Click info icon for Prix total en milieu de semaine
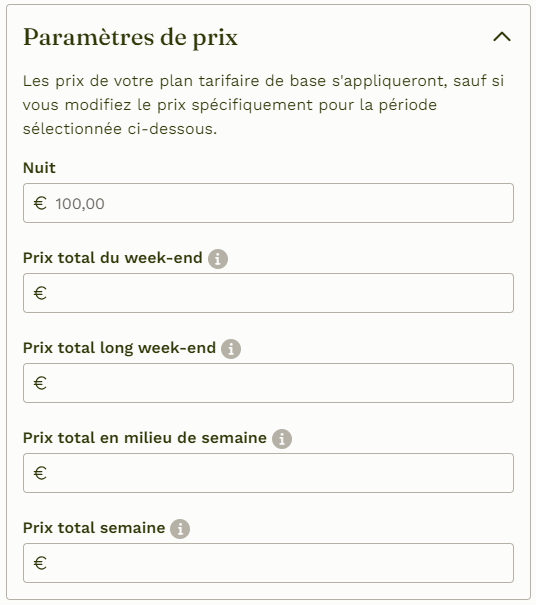Screen dimensions: 536x605 (282, 439)
